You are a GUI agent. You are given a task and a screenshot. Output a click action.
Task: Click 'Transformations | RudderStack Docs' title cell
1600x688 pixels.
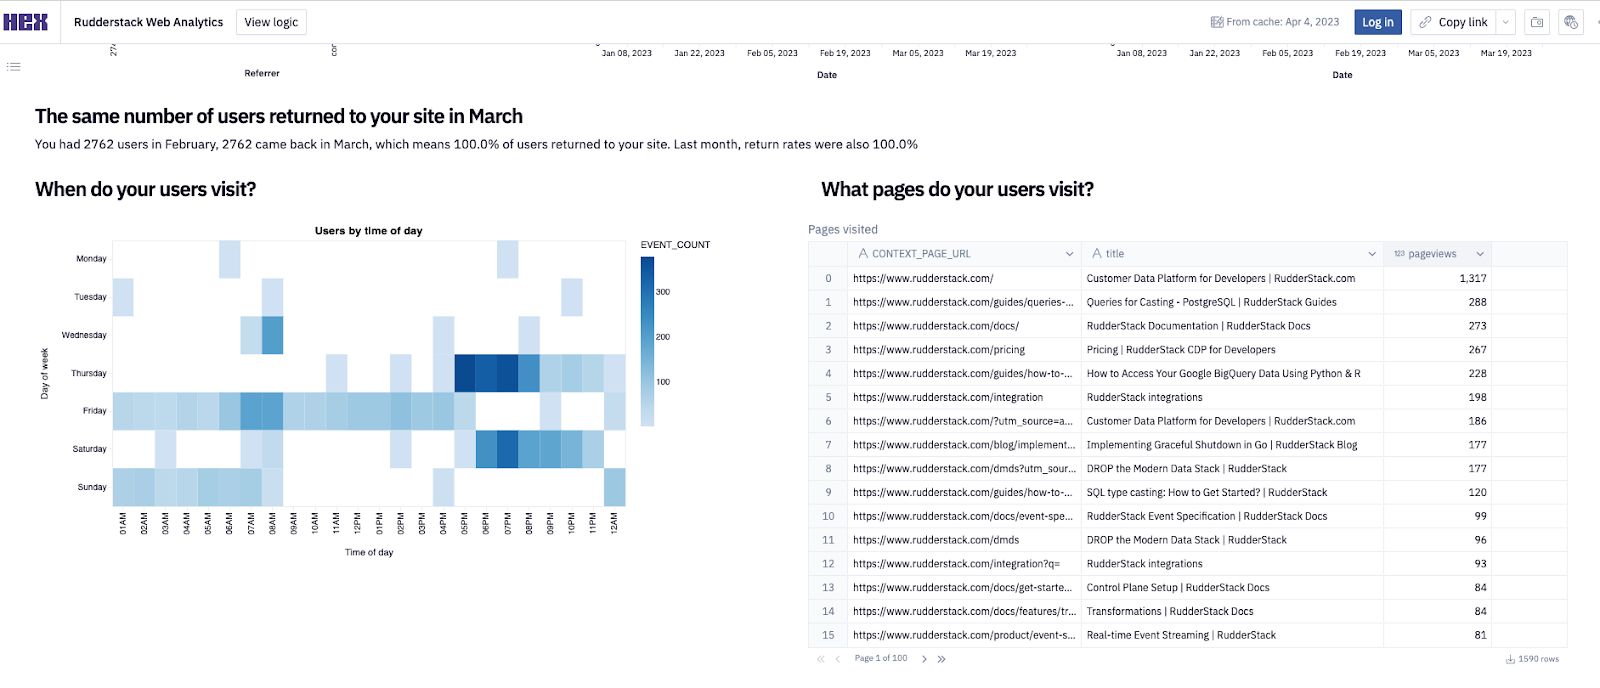pos(1233,611)
